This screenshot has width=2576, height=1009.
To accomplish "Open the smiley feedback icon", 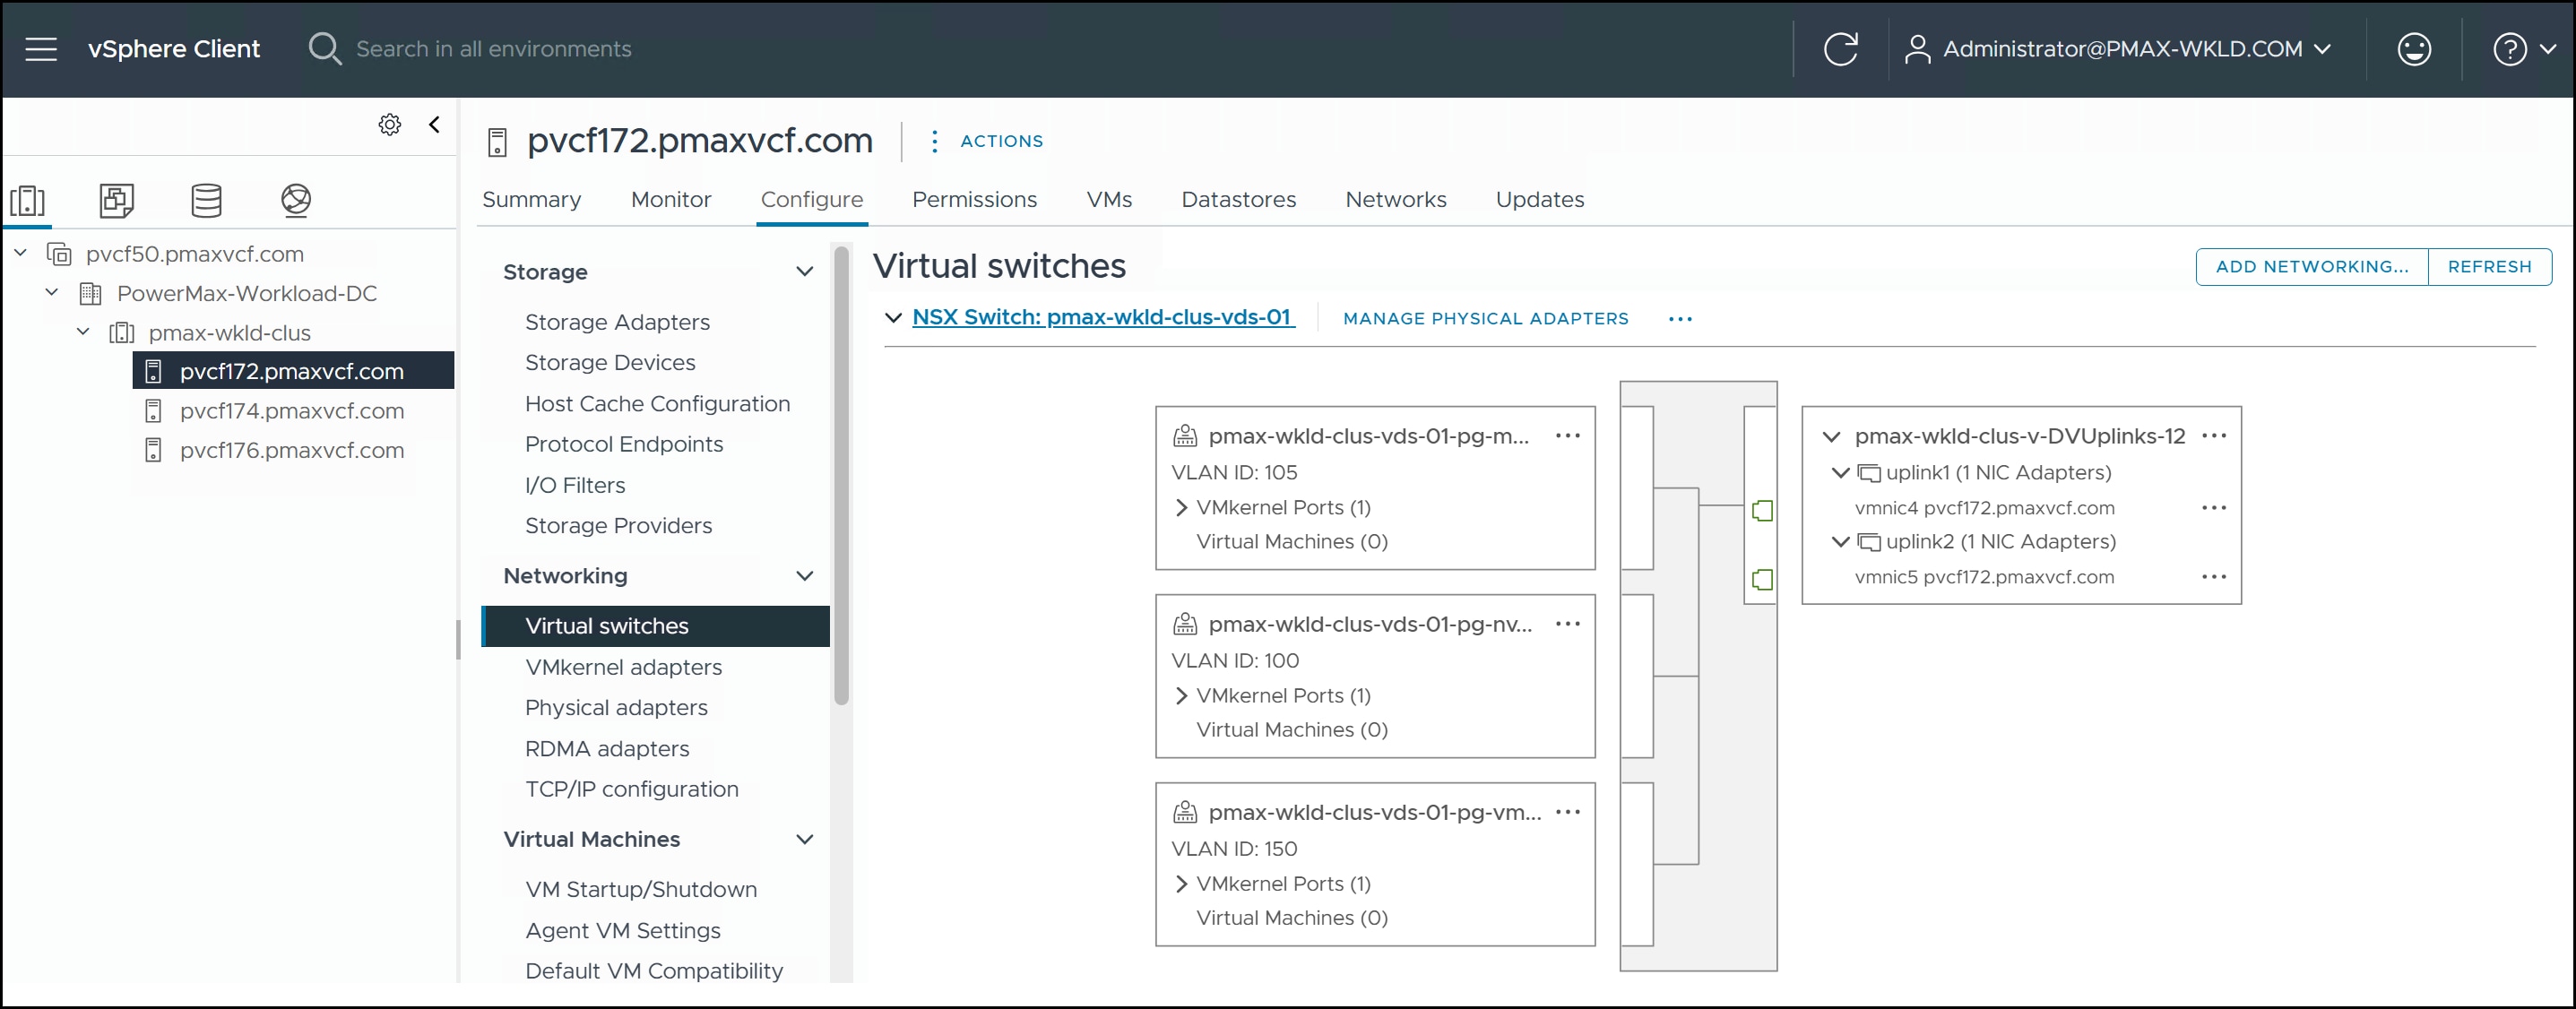I will pos(2414,49).
